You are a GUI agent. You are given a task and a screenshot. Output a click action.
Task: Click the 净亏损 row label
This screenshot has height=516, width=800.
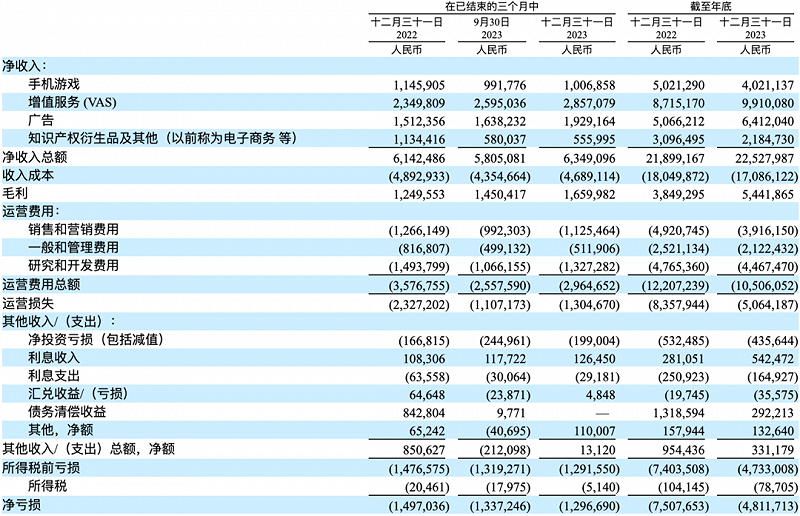21,505
